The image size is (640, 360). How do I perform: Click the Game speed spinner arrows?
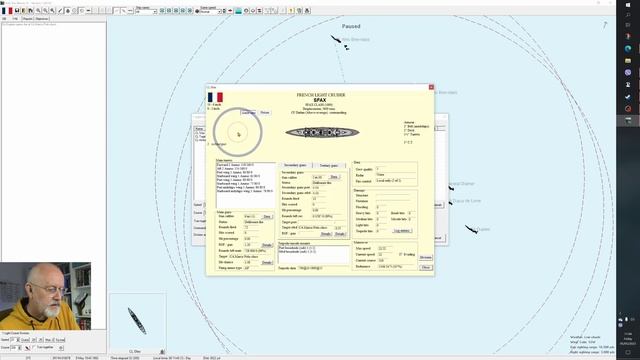[224, 11]
